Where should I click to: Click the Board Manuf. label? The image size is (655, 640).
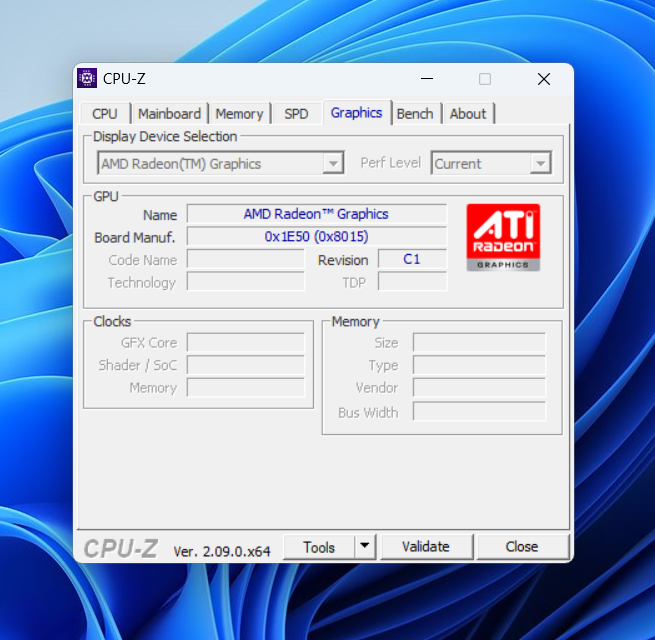[x=135, y=237]
